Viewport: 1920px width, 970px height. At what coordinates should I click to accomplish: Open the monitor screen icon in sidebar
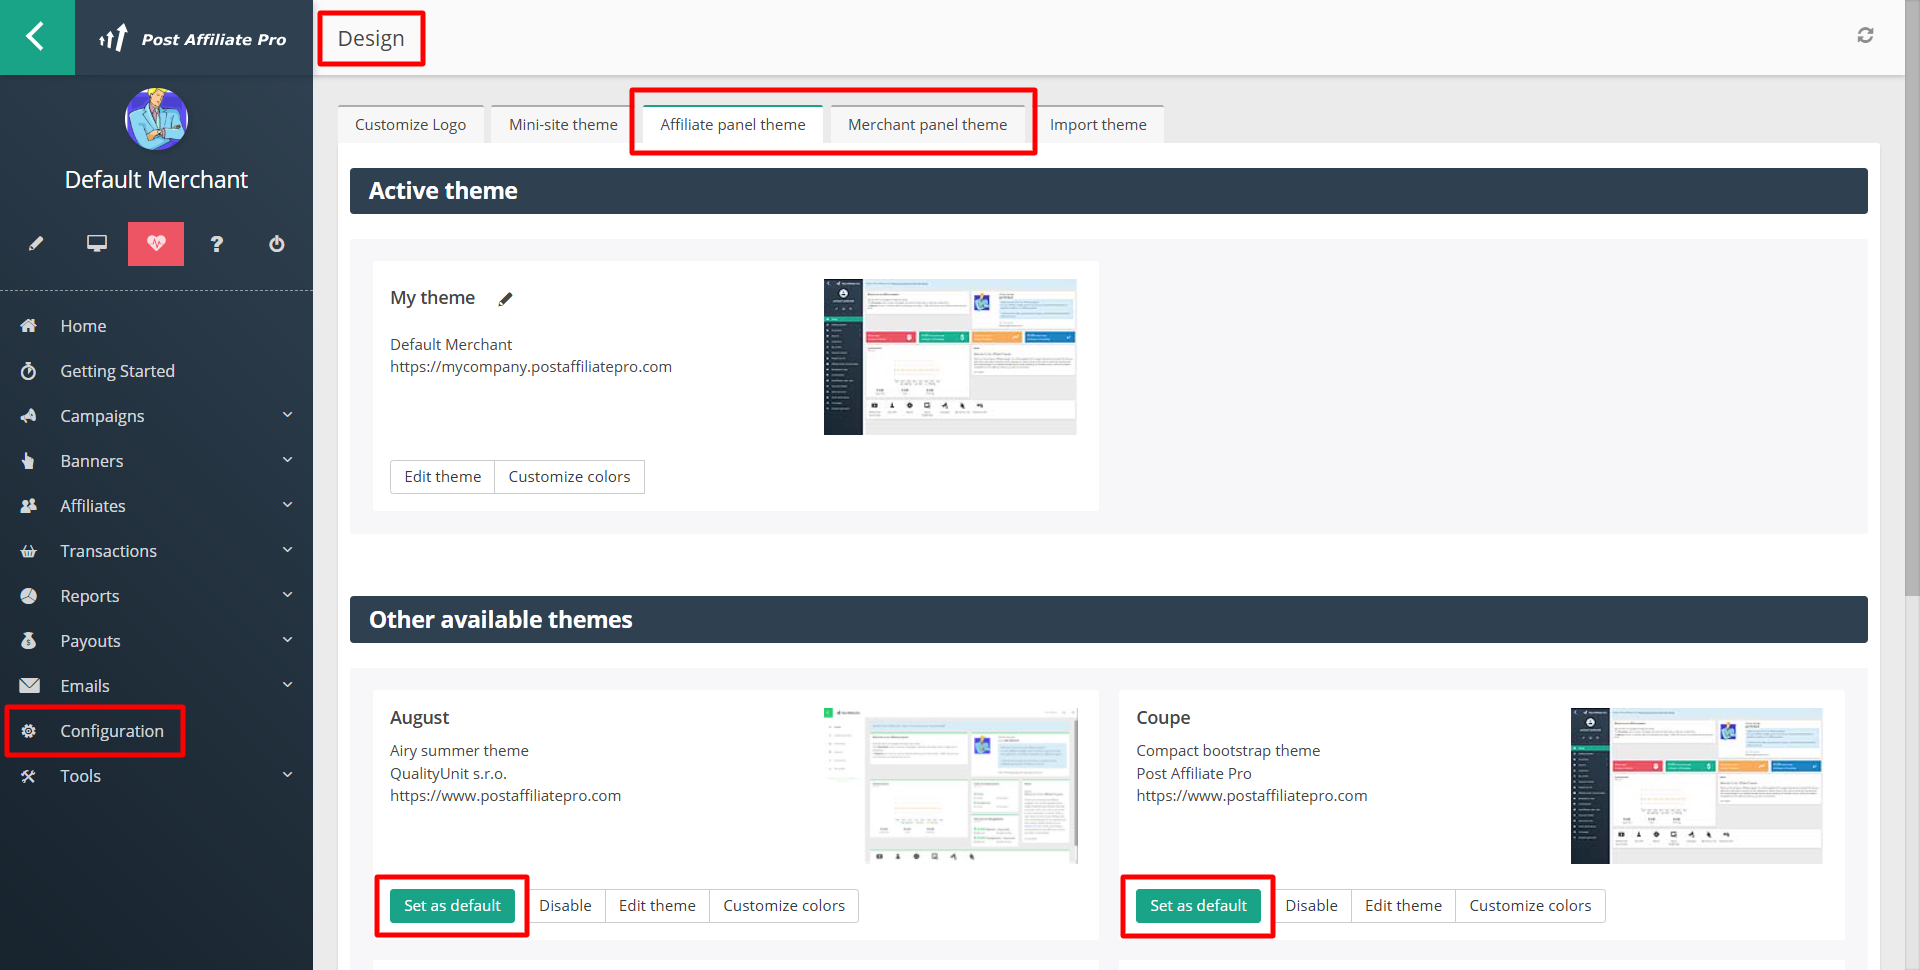[97, 244]
